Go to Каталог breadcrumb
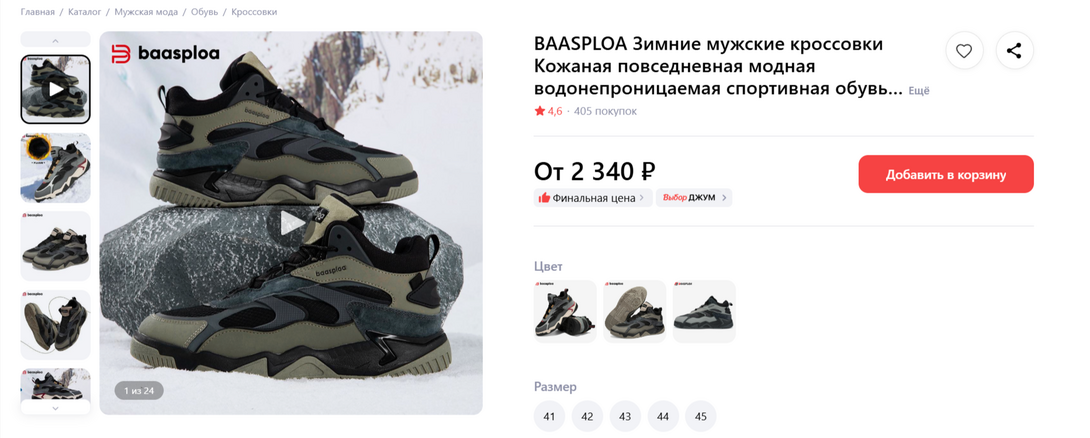This screenshot has height=438, width=1090. coord(85,12)
